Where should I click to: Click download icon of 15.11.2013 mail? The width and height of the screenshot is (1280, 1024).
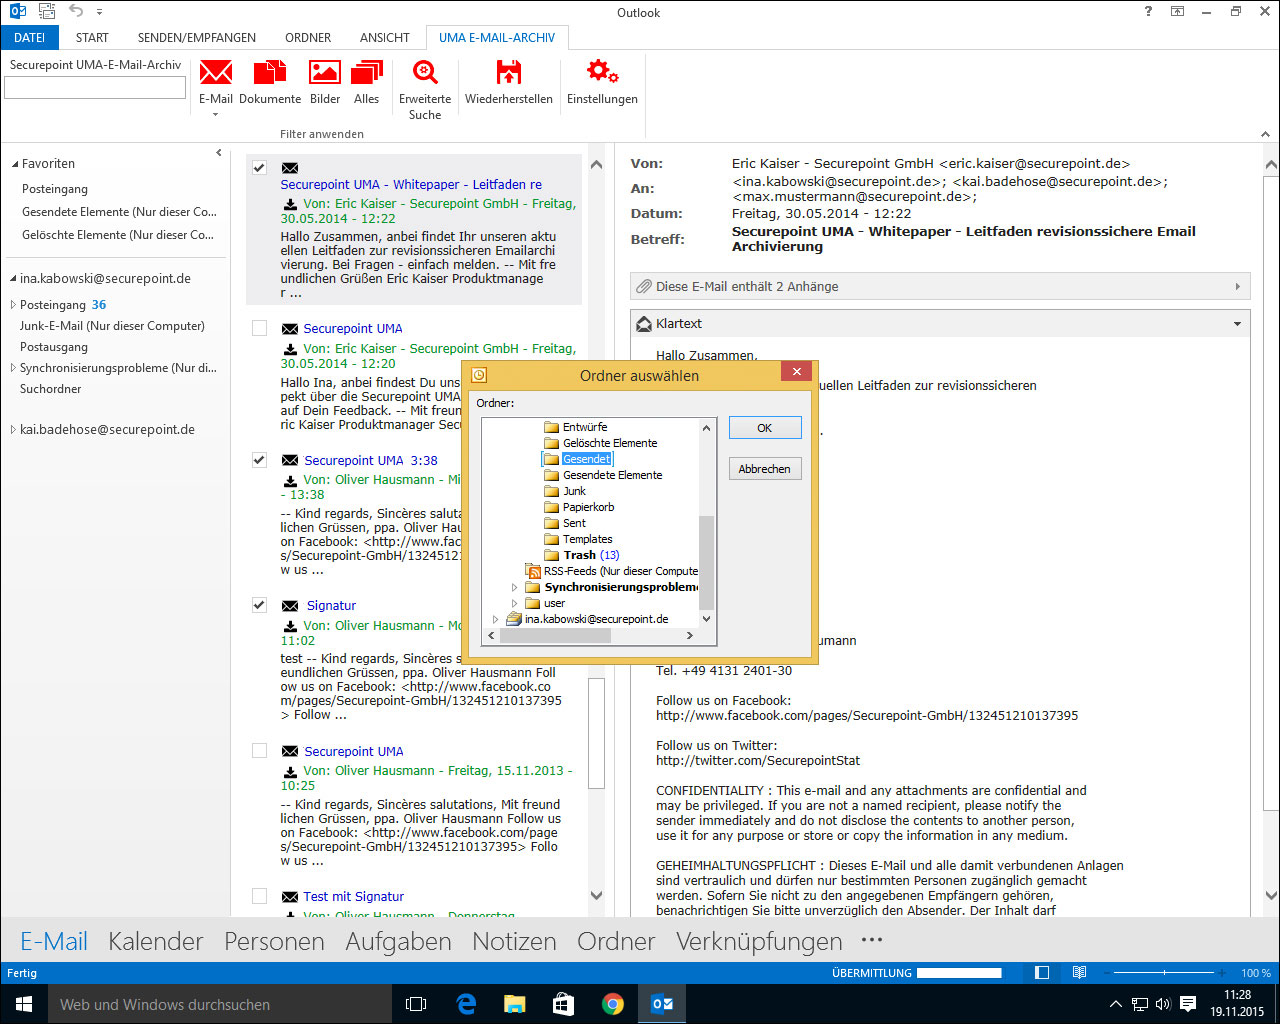point(290,771)
